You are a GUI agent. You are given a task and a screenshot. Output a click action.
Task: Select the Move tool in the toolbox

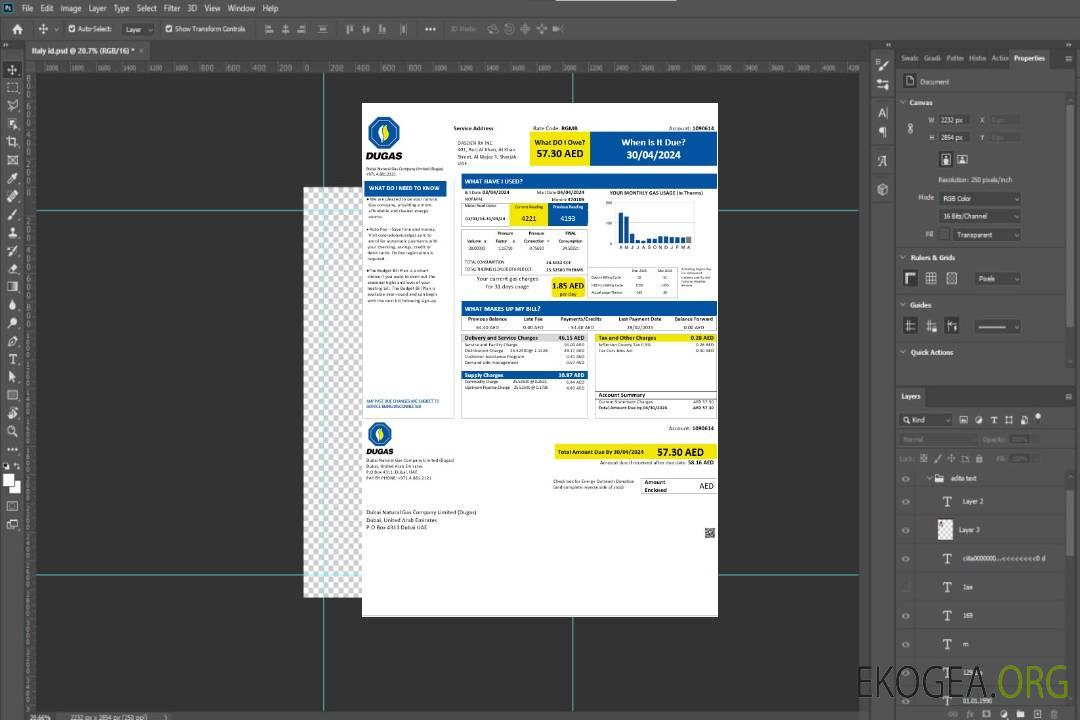point(12,70)
